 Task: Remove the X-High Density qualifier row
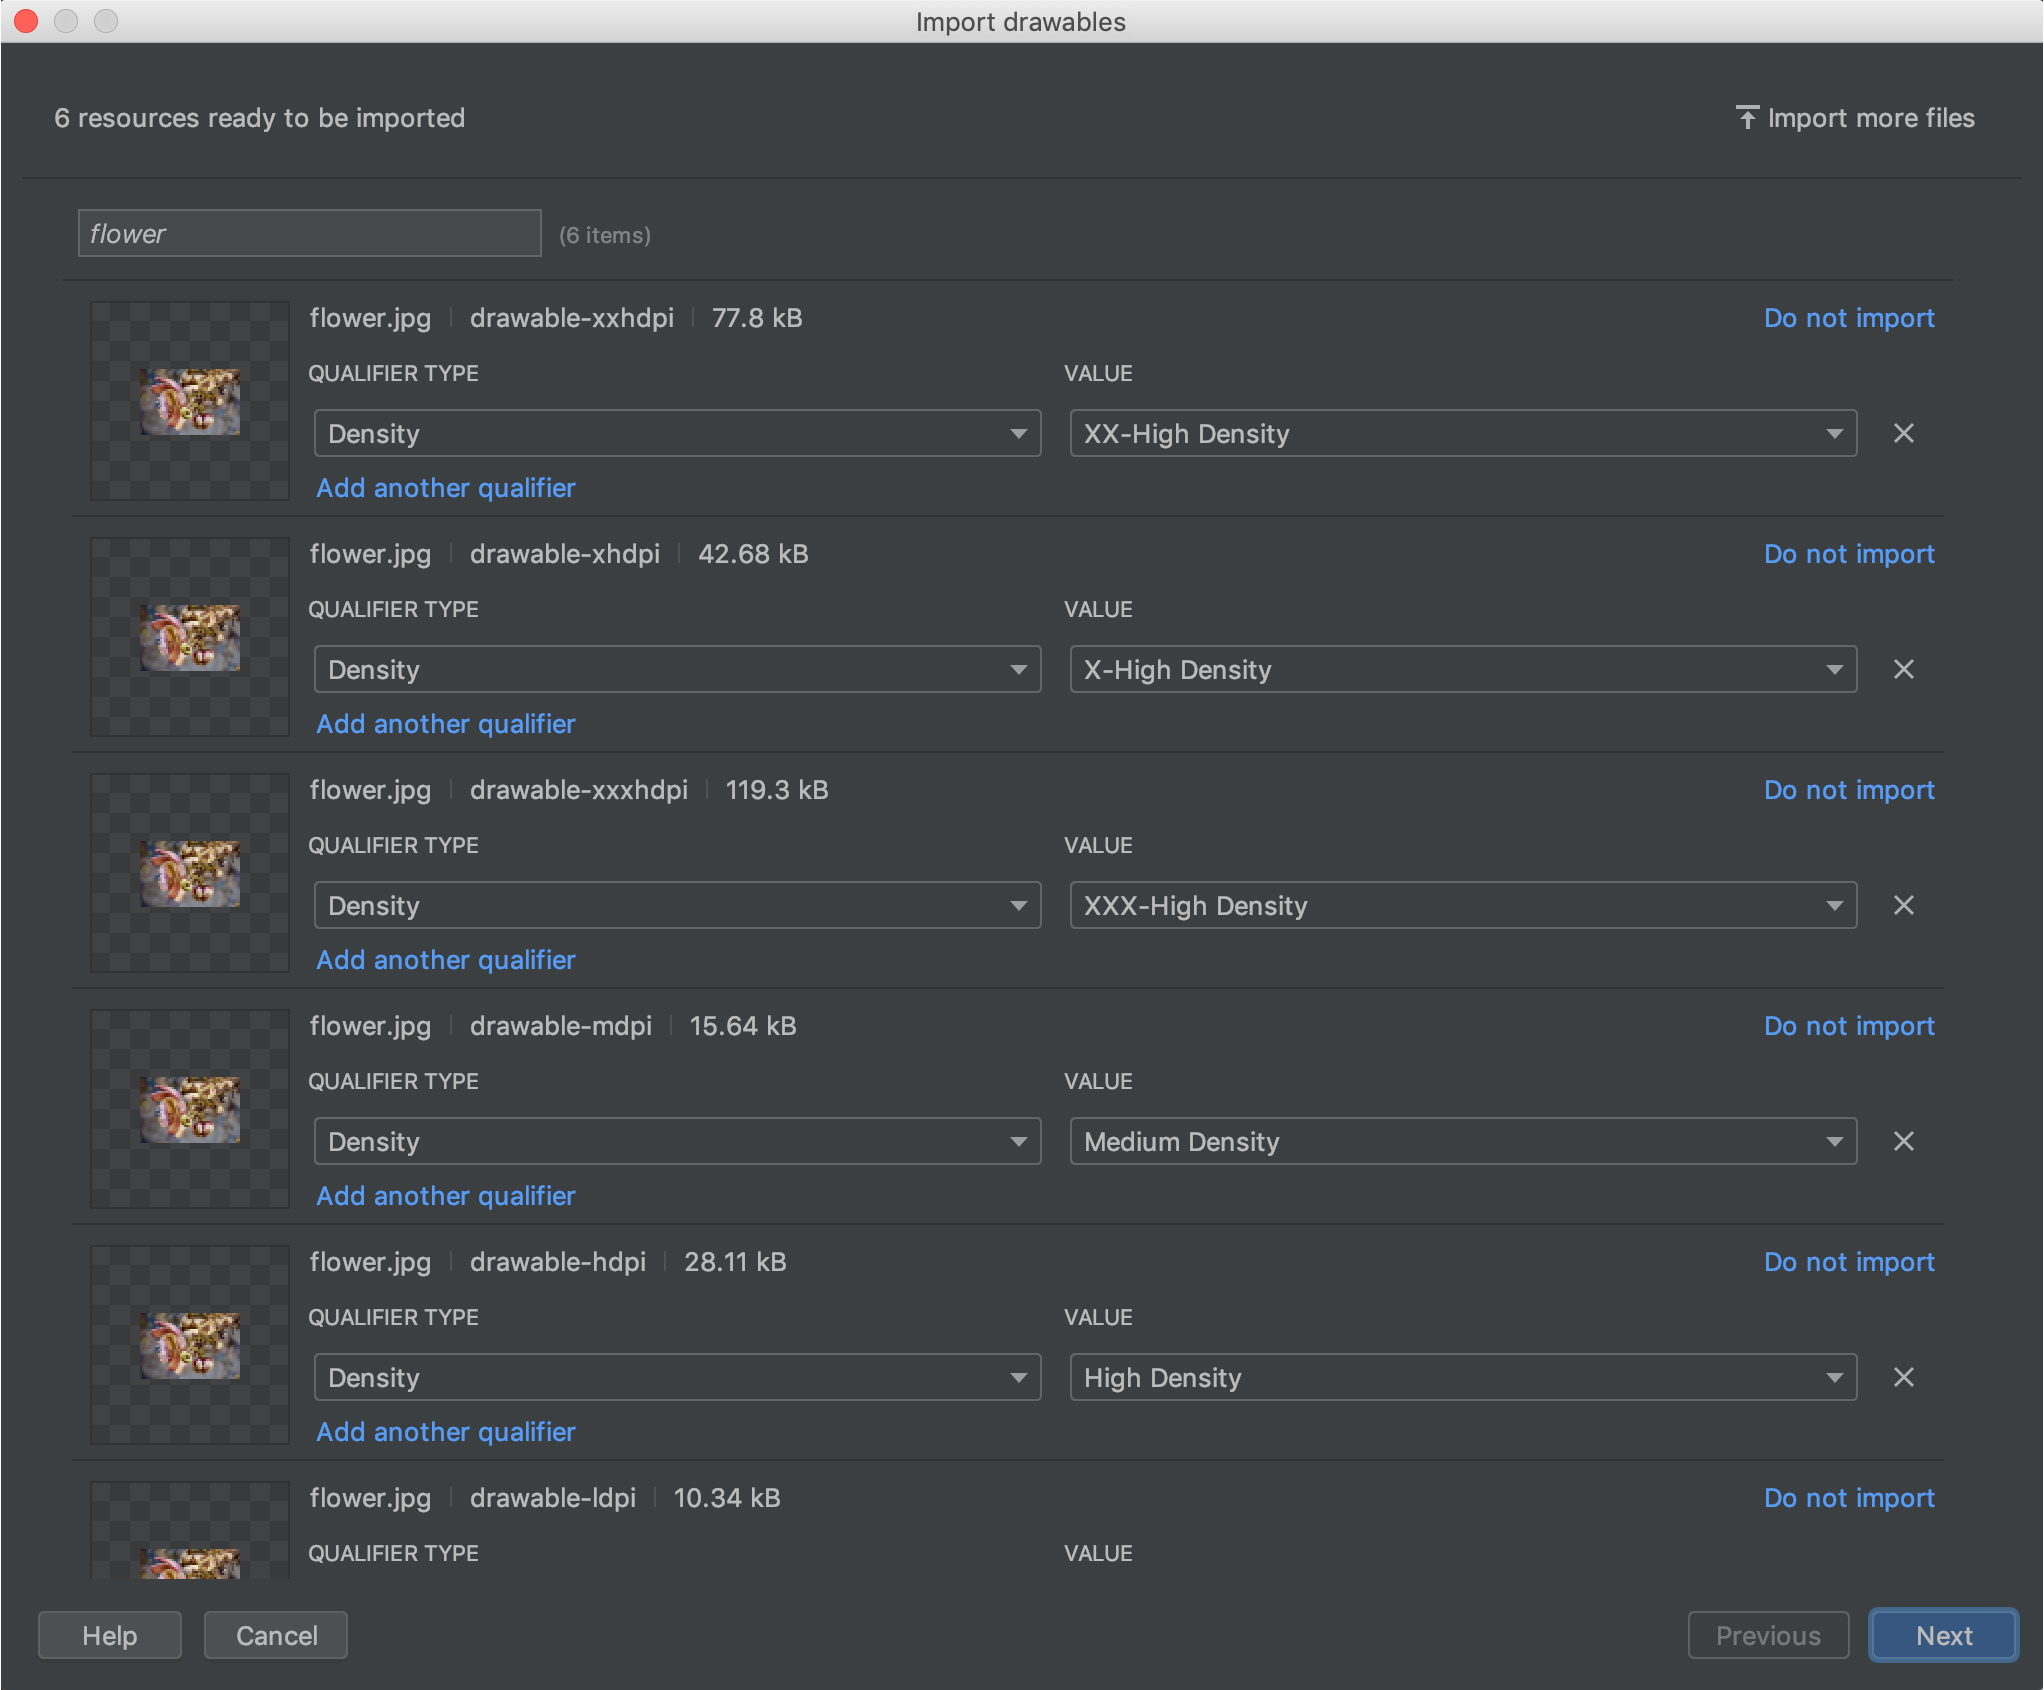(x=1903, y=669)
